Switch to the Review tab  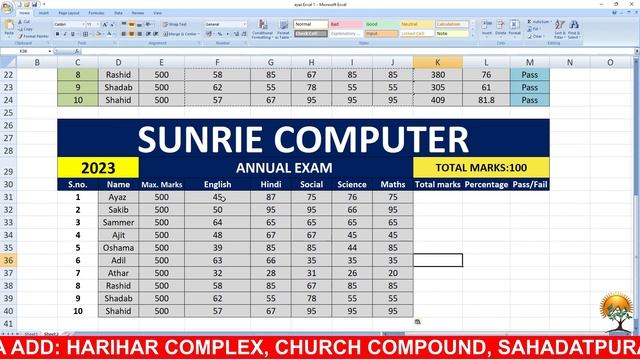tap(138, 13)
